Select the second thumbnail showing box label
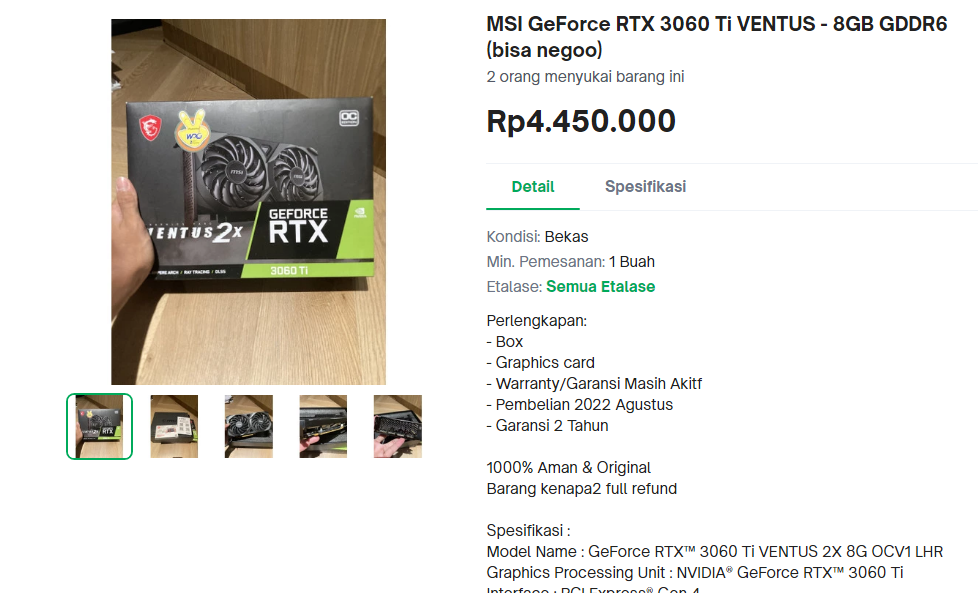The image size is (978, 593). coord(174,427)
